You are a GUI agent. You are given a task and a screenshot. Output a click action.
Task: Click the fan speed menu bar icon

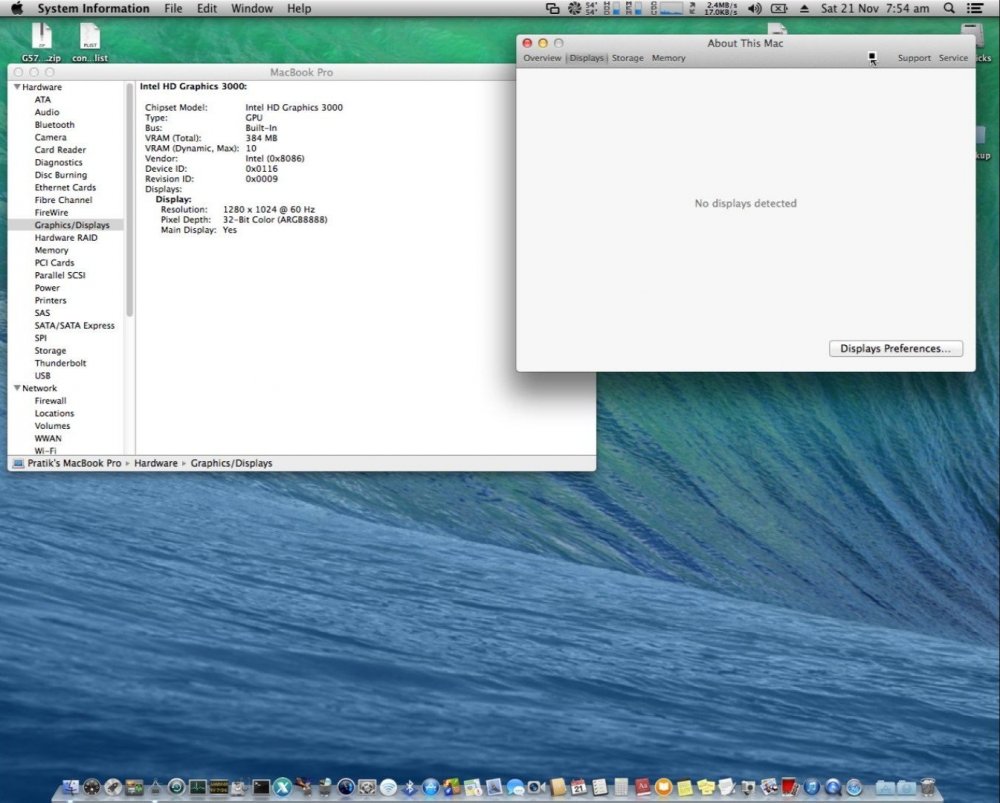point(575,8)
